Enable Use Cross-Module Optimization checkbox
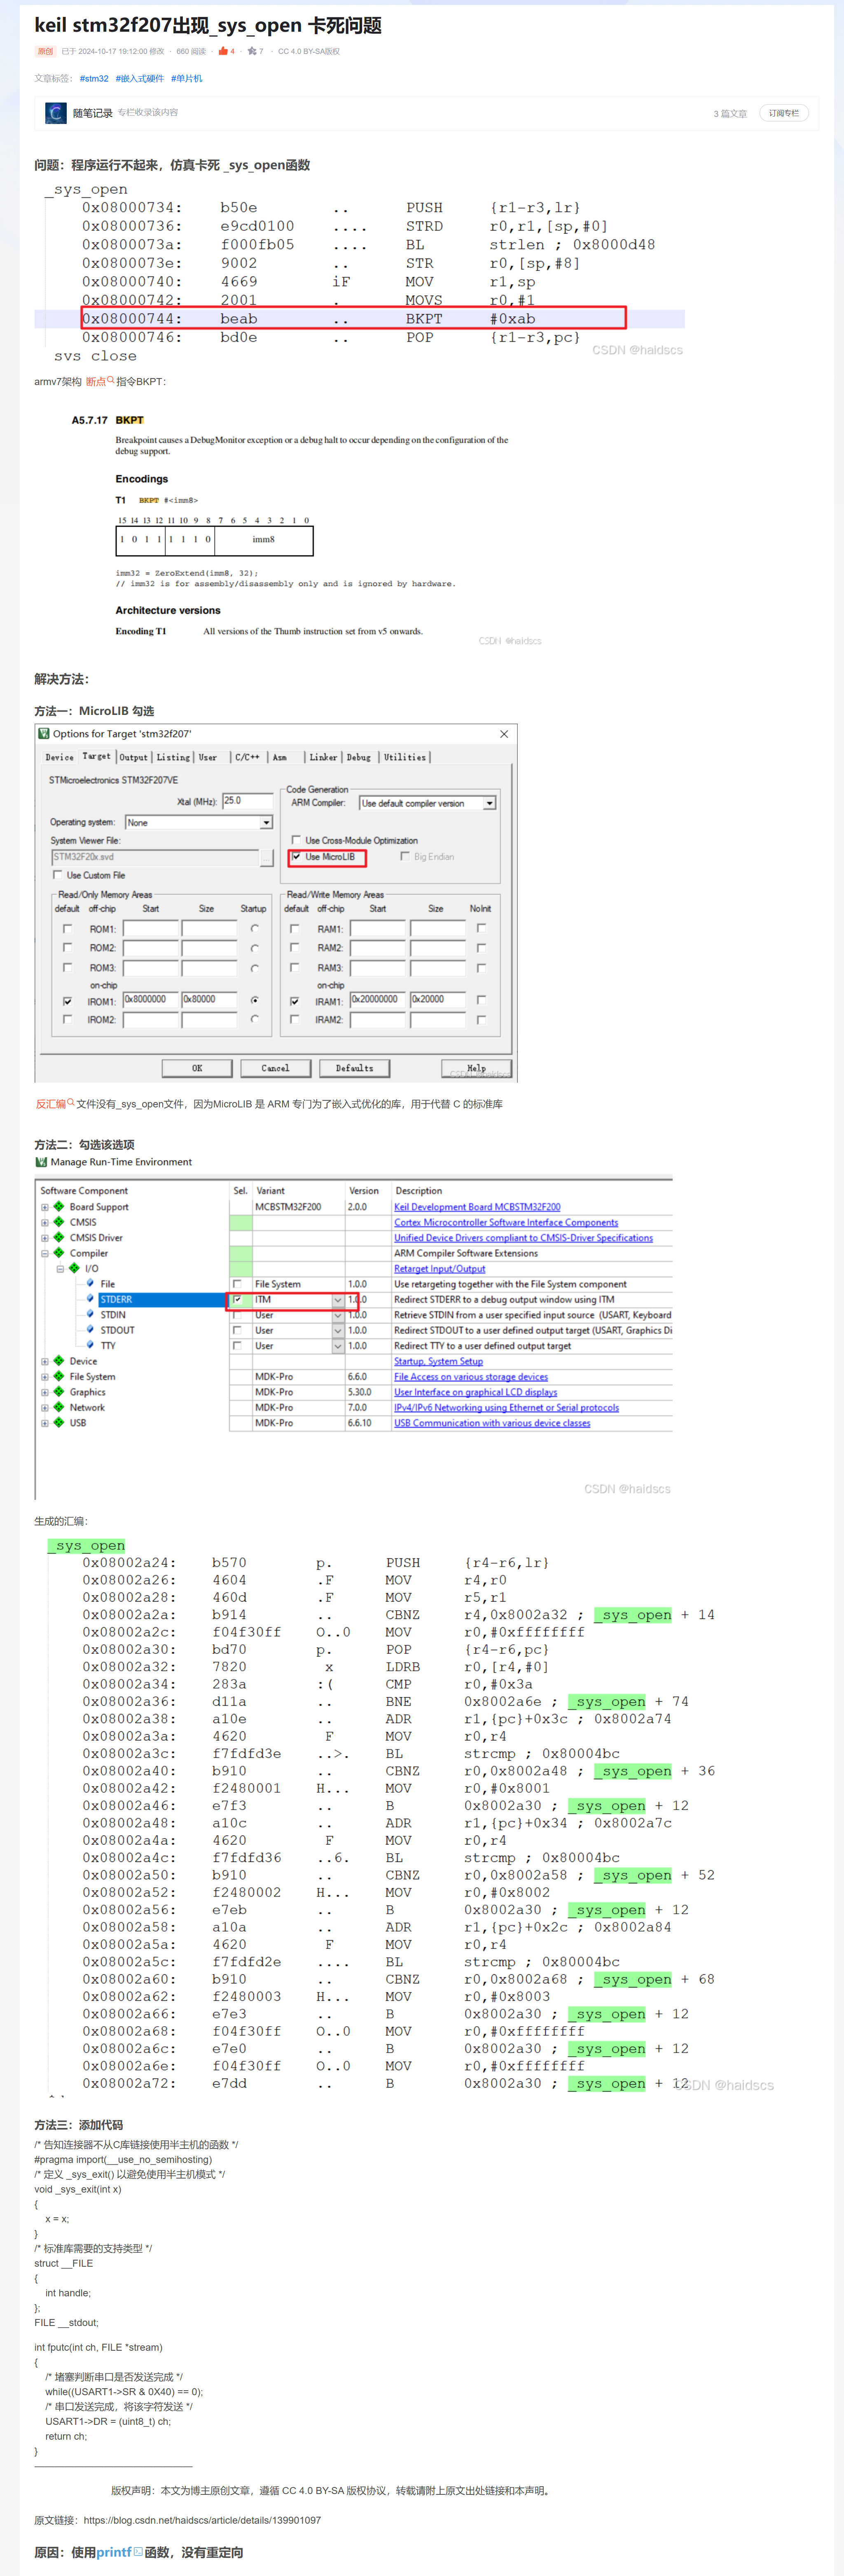 click(x=297, y=840)
